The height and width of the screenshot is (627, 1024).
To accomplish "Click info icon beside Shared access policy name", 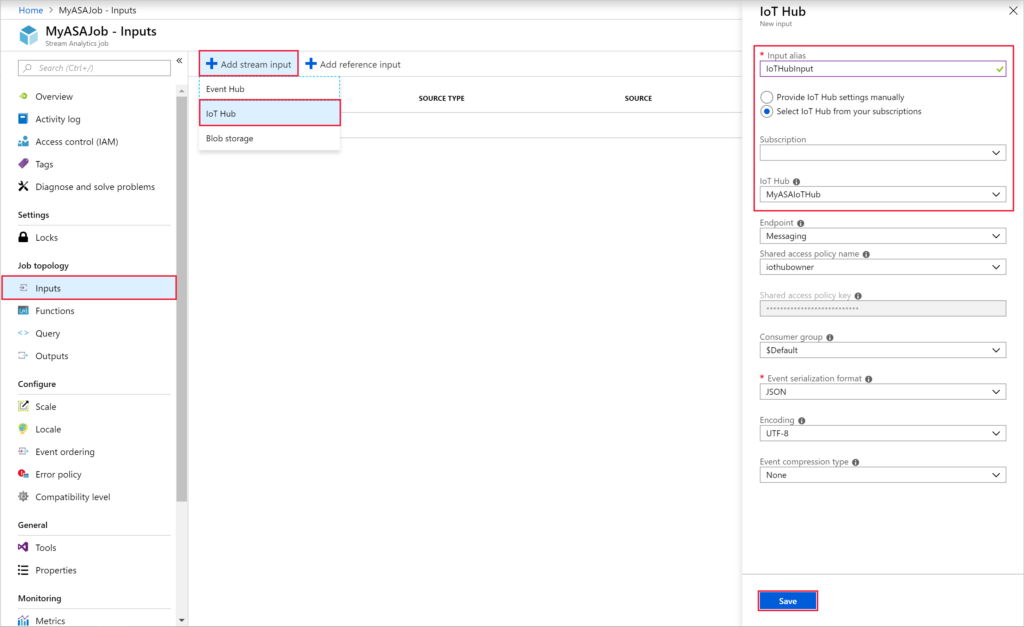I will point(866,254).
